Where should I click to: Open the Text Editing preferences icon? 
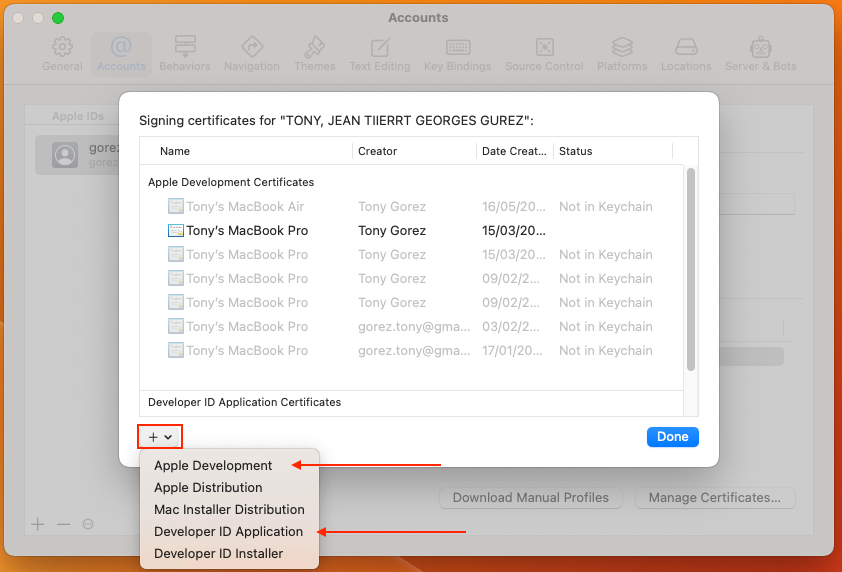[380, 47]
